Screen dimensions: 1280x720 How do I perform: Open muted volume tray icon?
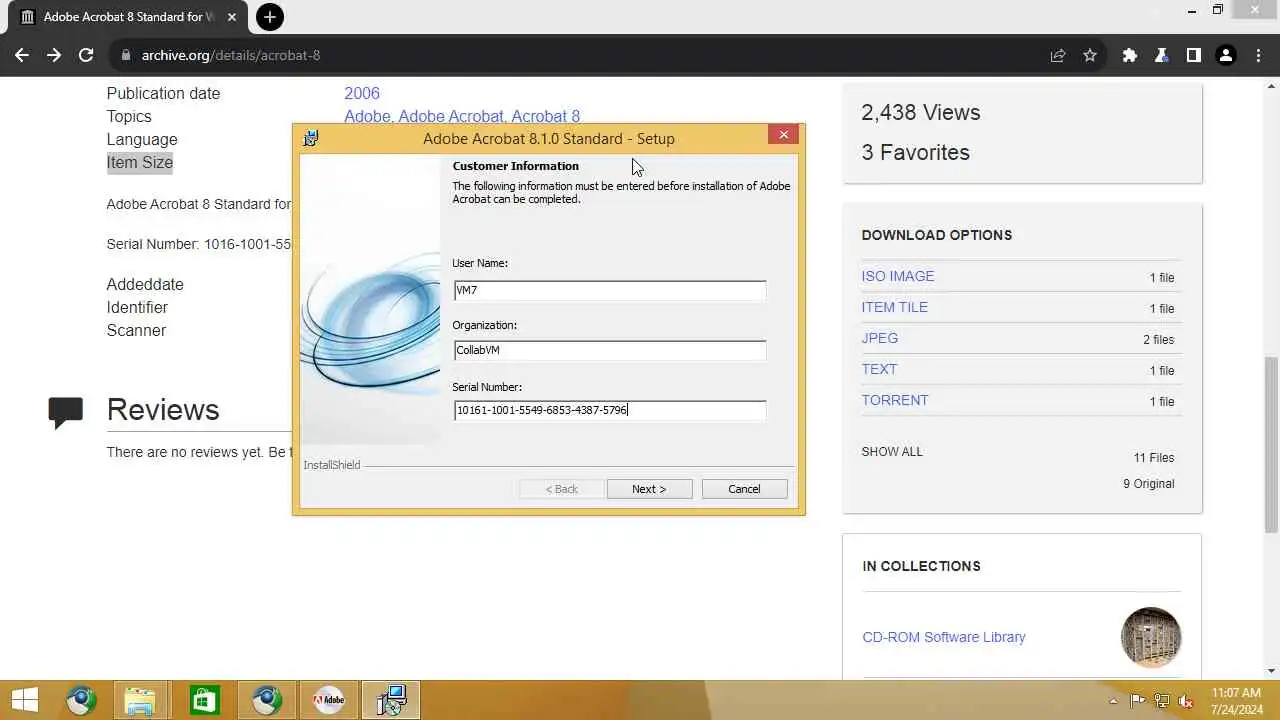pos(1186,701)
